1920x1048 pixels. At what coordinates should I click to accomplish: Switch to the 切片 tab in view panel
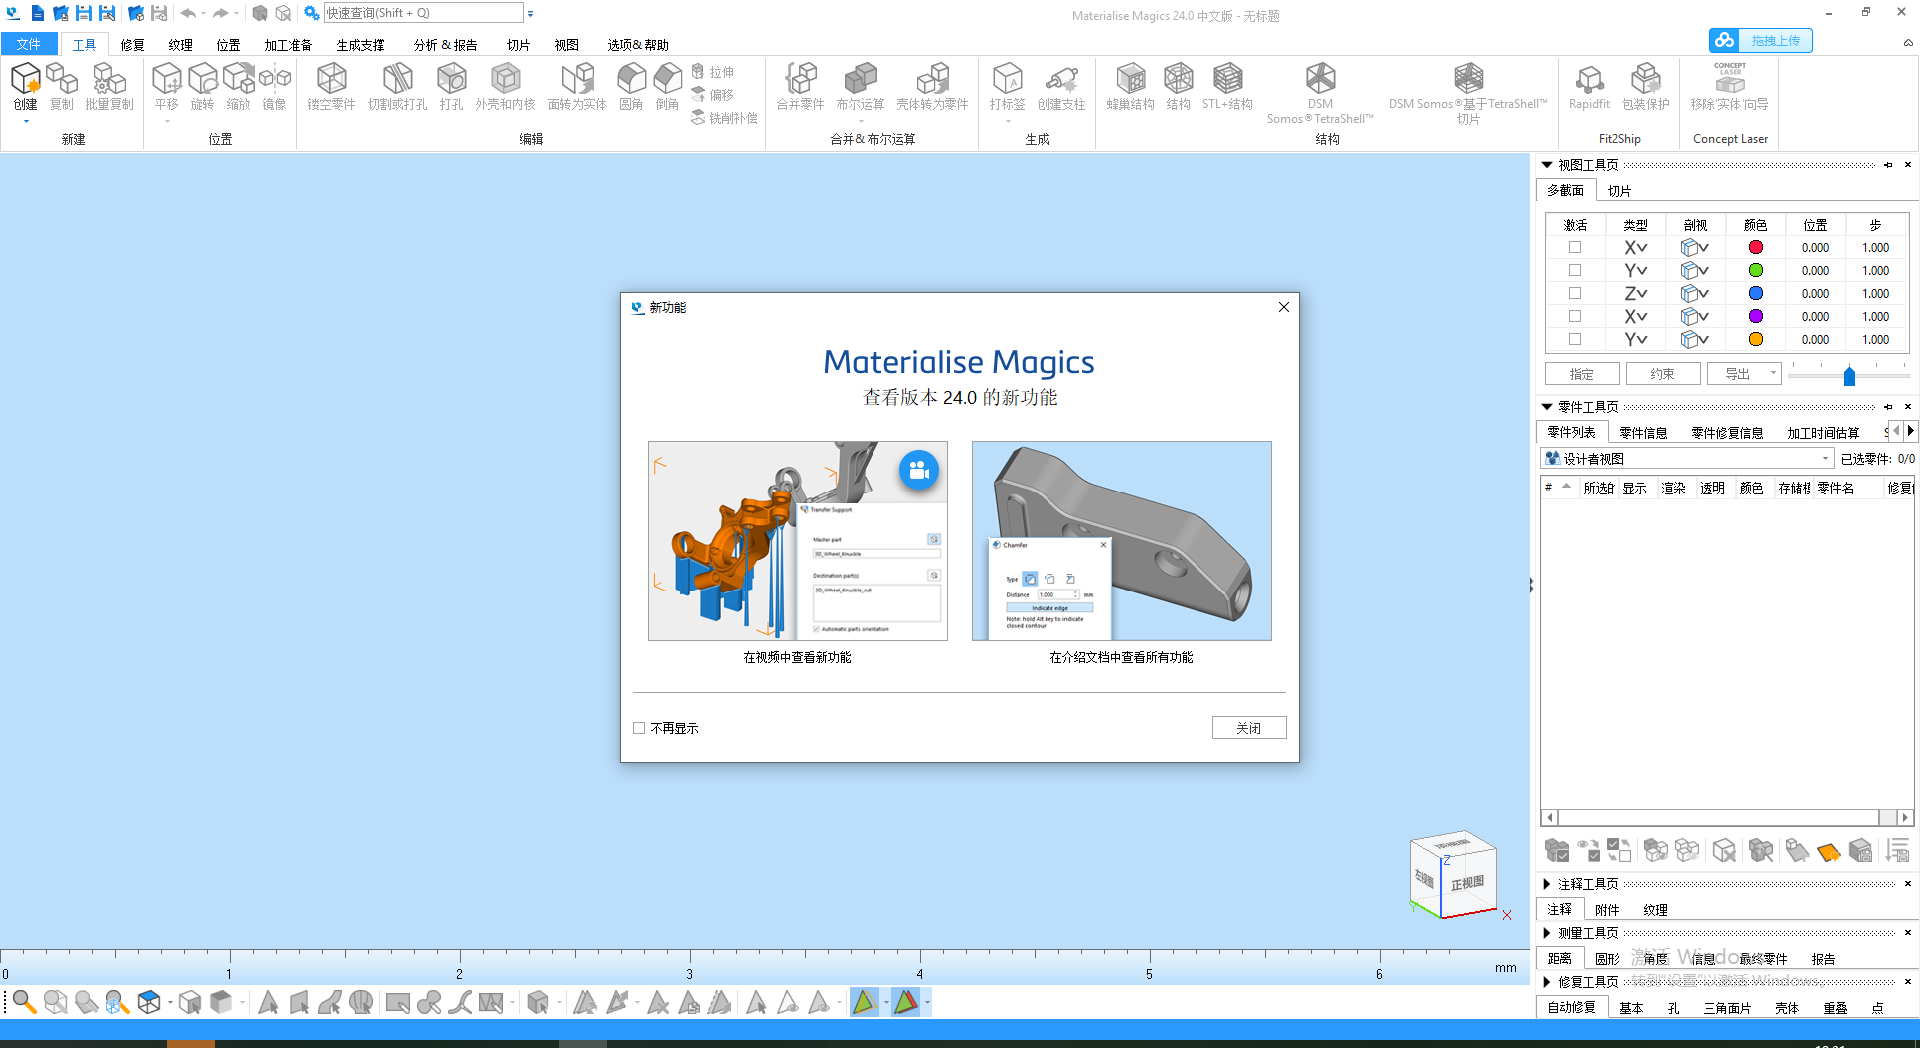1619,191
